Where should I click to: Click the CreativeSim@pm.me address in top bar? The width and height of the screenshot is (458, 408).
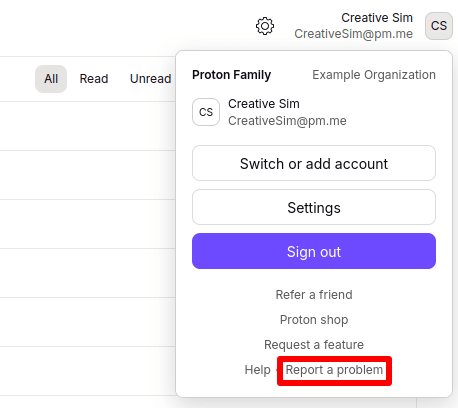tap(354, 34)
